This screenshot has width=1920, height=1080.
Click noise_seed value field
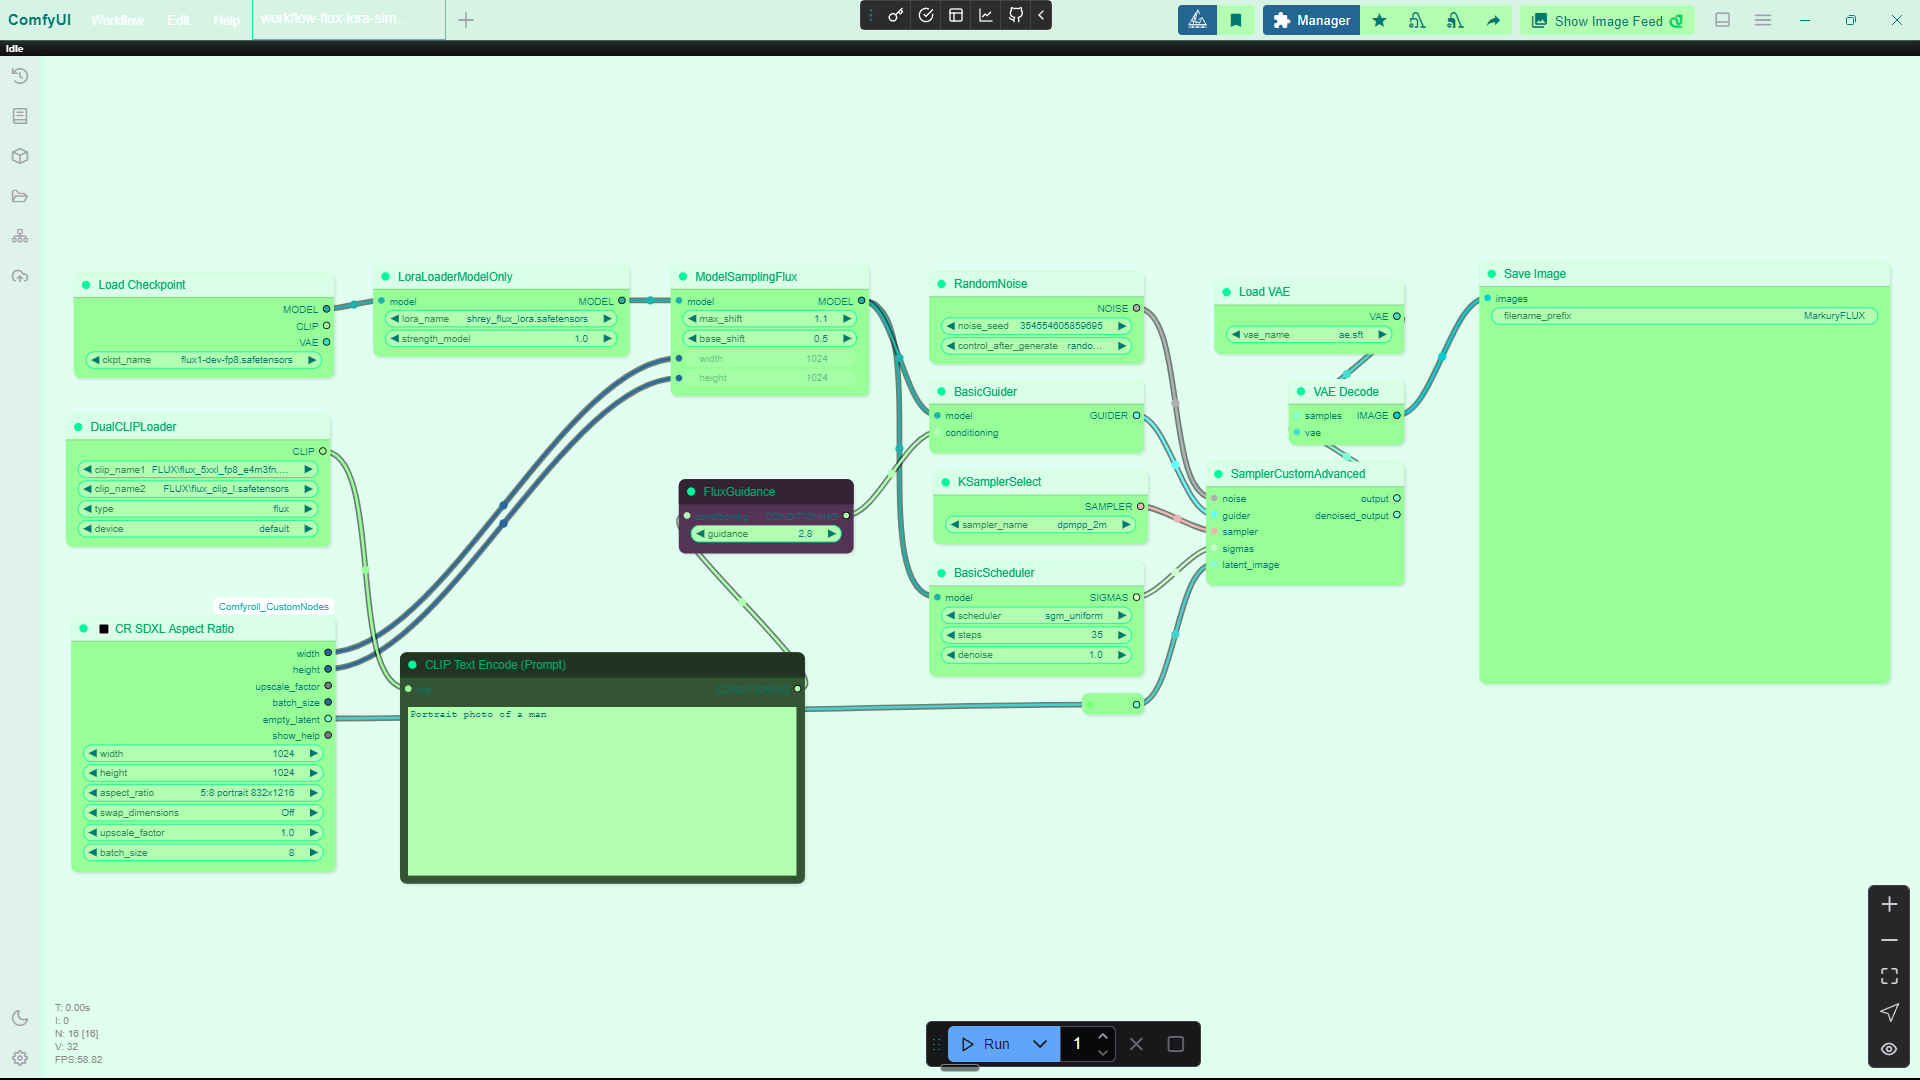(1036, 326)
